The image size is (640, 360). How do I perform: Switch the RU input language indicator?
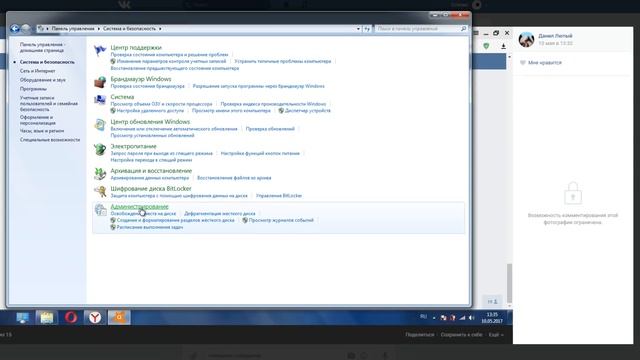423,317
